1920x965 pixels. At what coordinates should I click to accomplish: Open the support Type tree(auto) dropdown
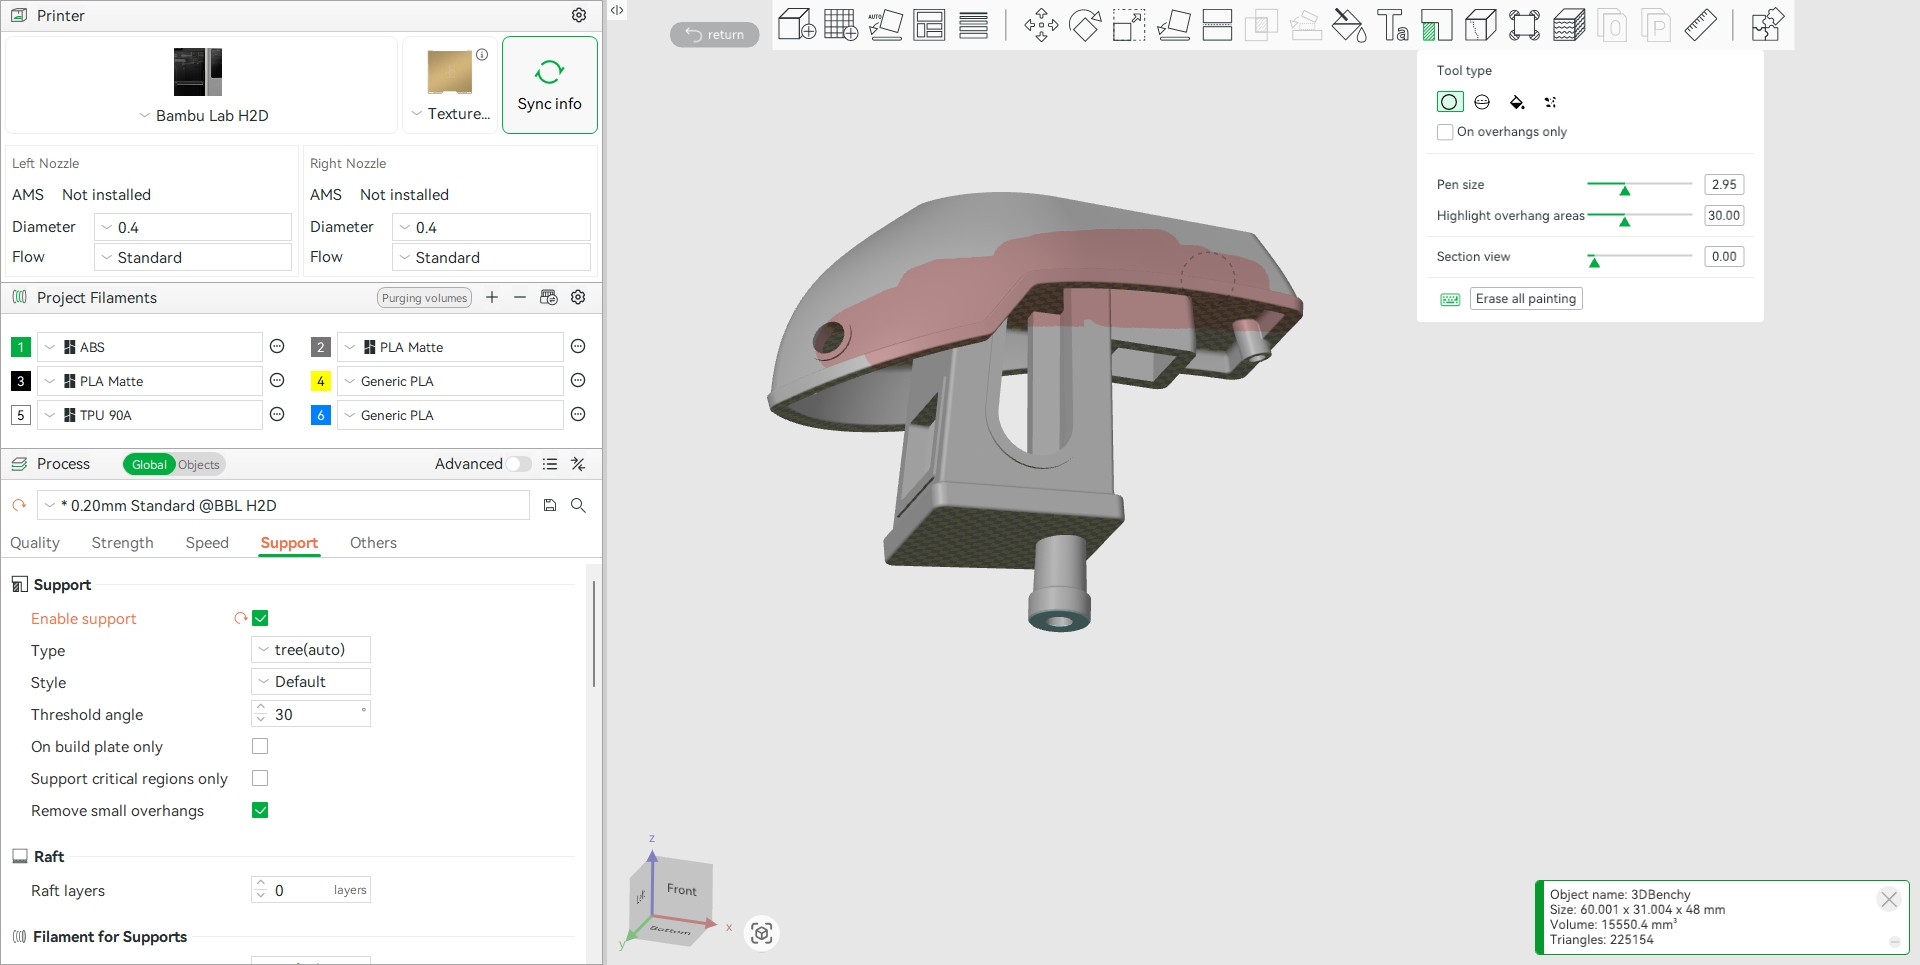point(311,650)
